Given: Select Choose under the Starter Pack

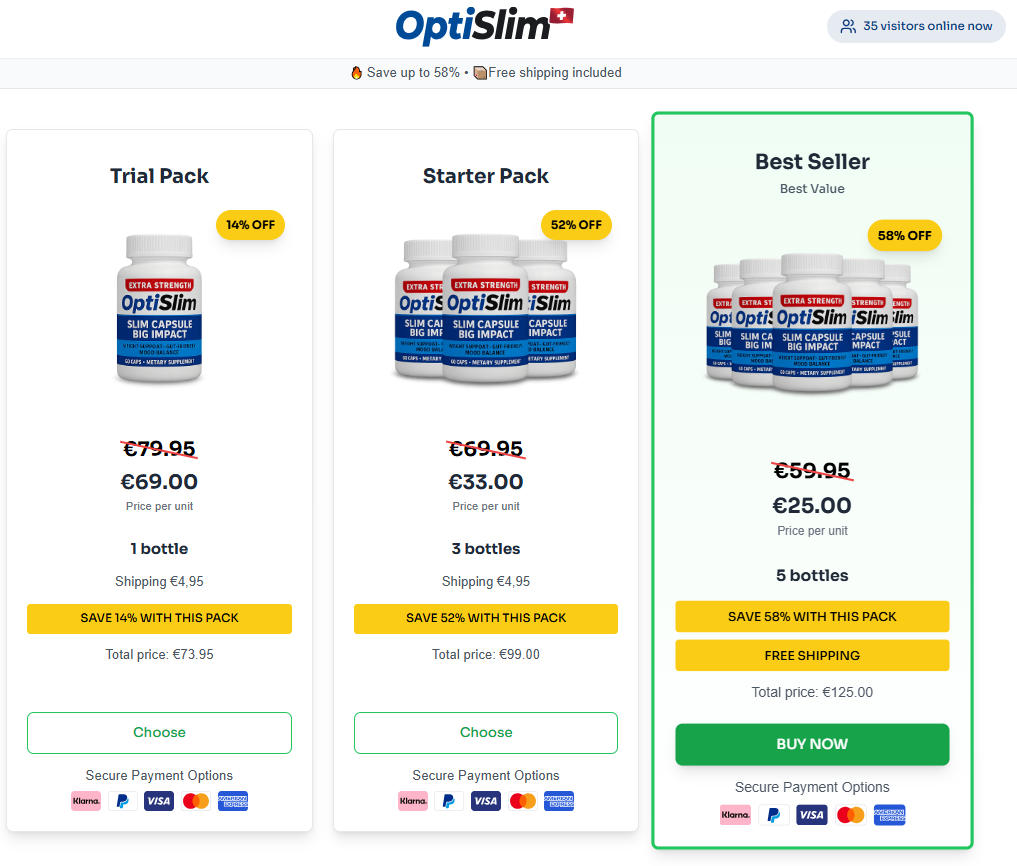Looking at the screenshot, I should pyautogui.click(x=485, y=732).
